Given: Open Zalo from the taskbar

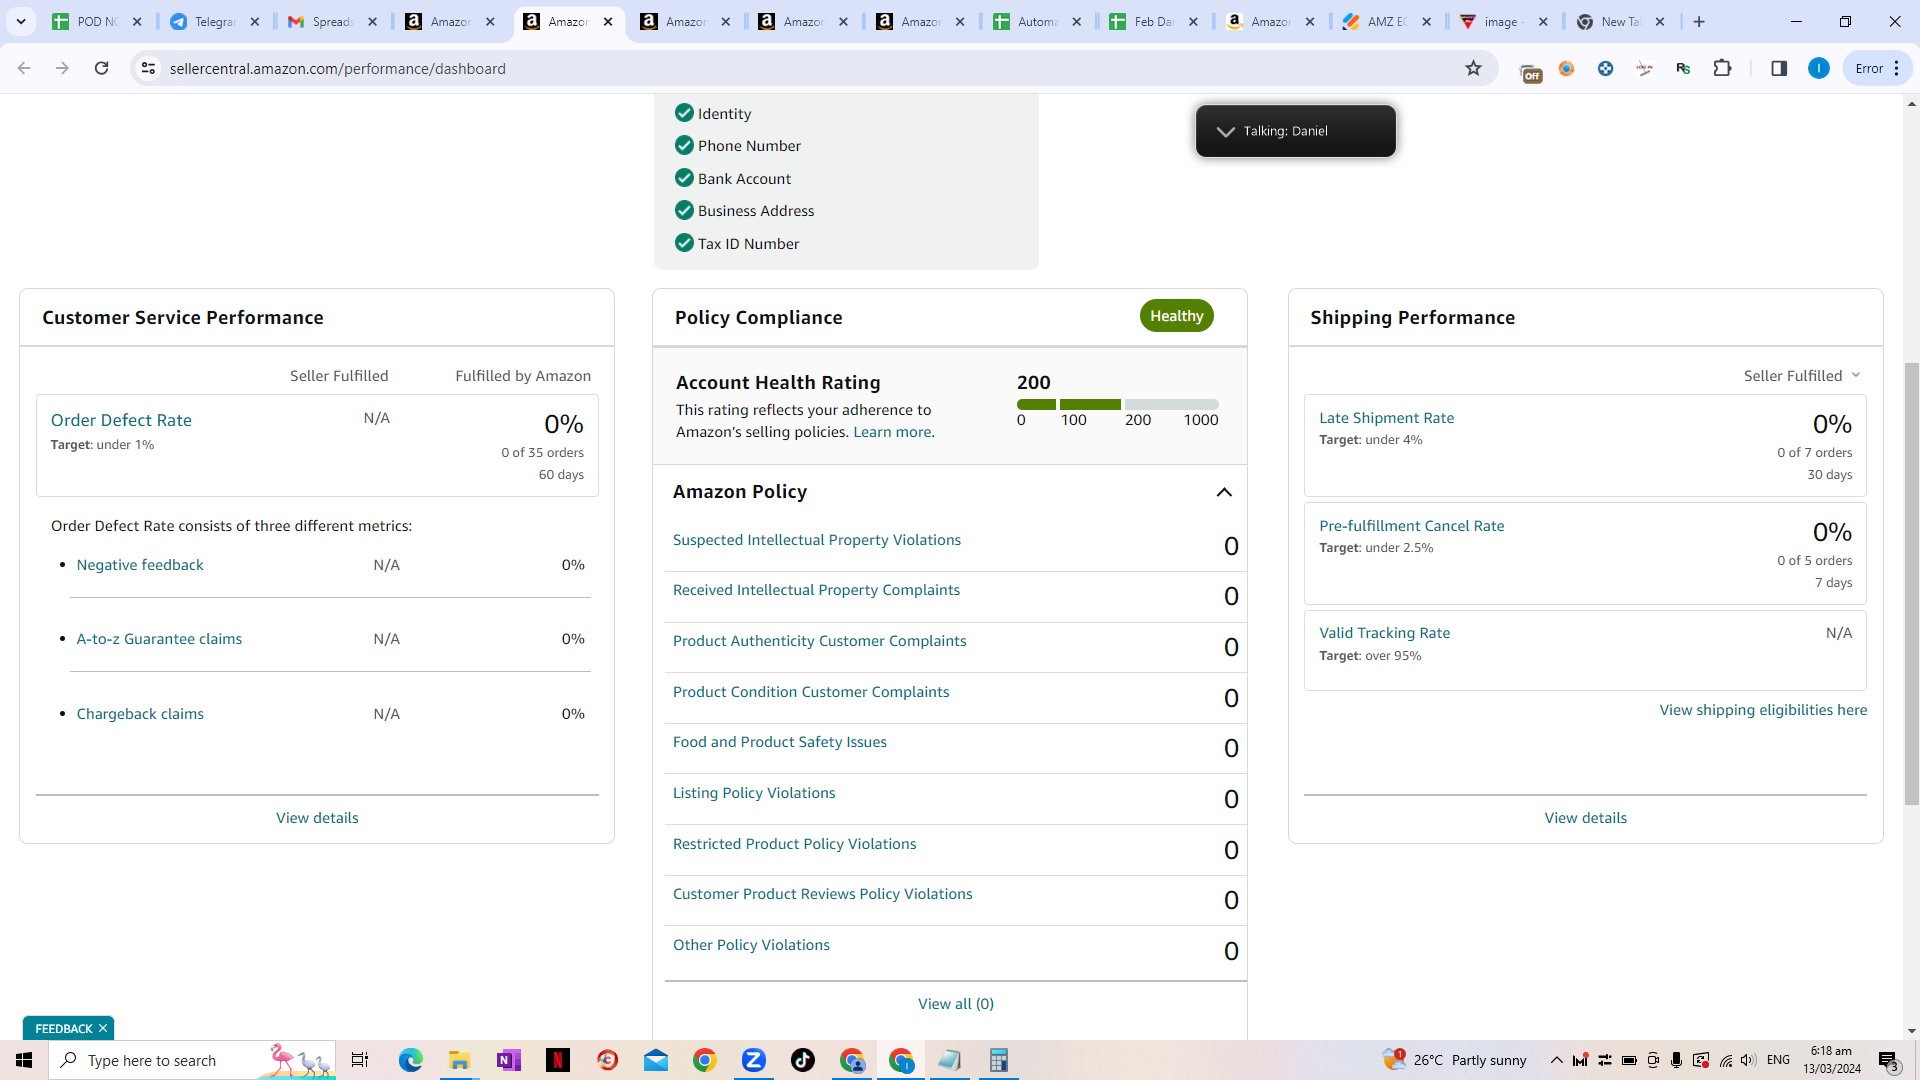Looking at the screenshot, I should click(754, 1060).
